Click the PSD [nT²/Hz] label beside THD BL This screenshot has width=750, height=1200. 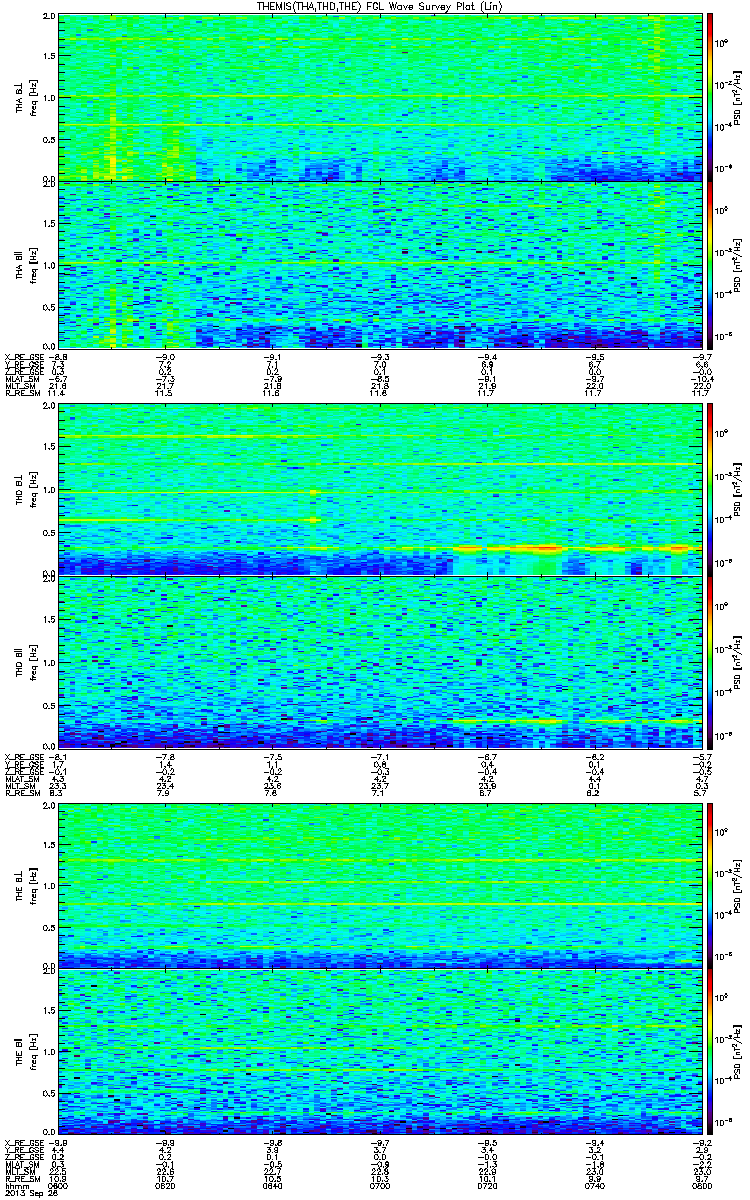737,489
